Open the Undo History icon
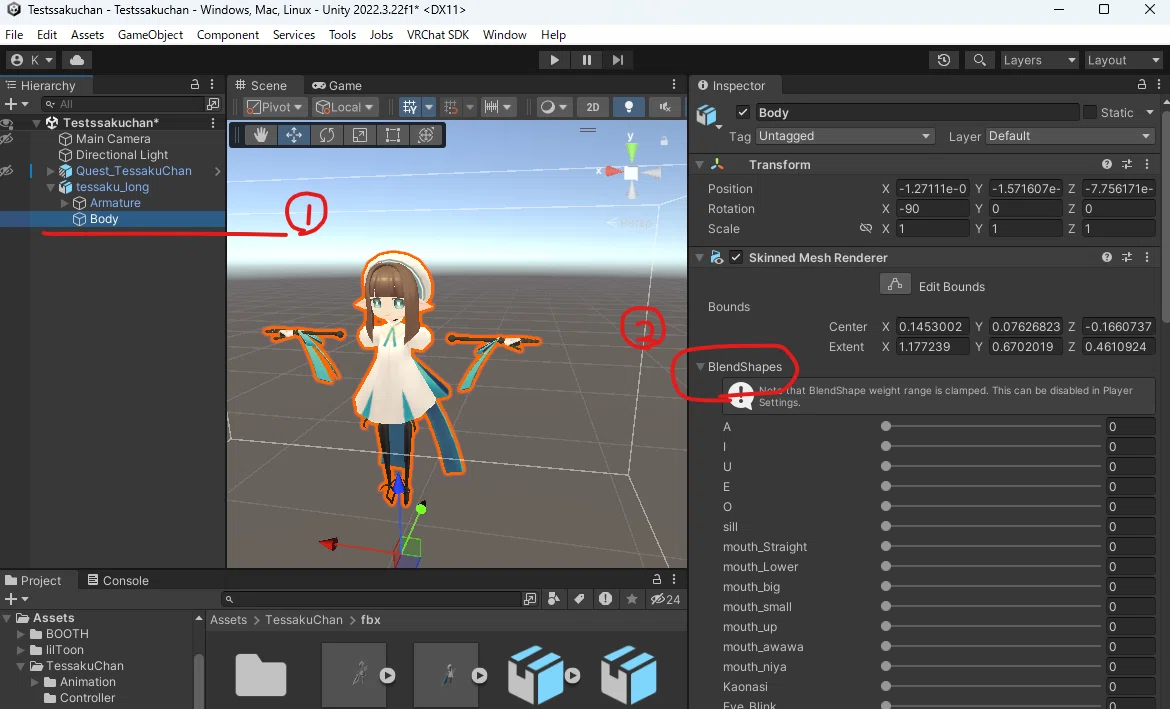The width and height of the screenshot is (1170, 709). [x=944, y=60]
